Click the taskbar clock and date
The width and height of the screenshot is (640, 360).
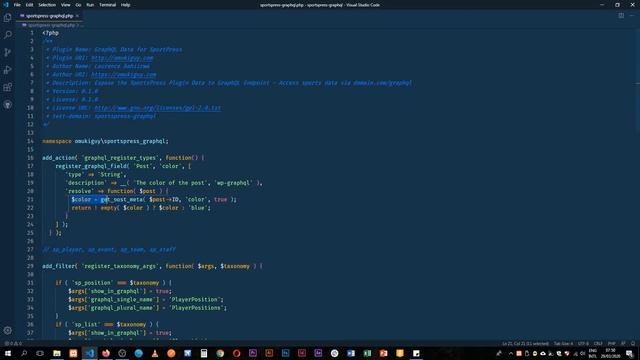click(611, 353)
